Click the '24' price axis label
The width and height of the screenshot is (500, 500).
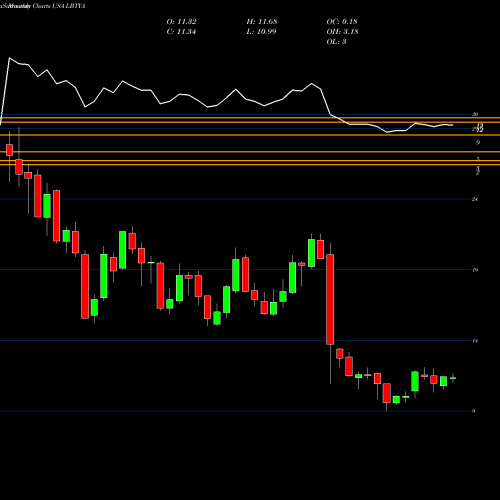pyautogui.click(x=475, y=199)
